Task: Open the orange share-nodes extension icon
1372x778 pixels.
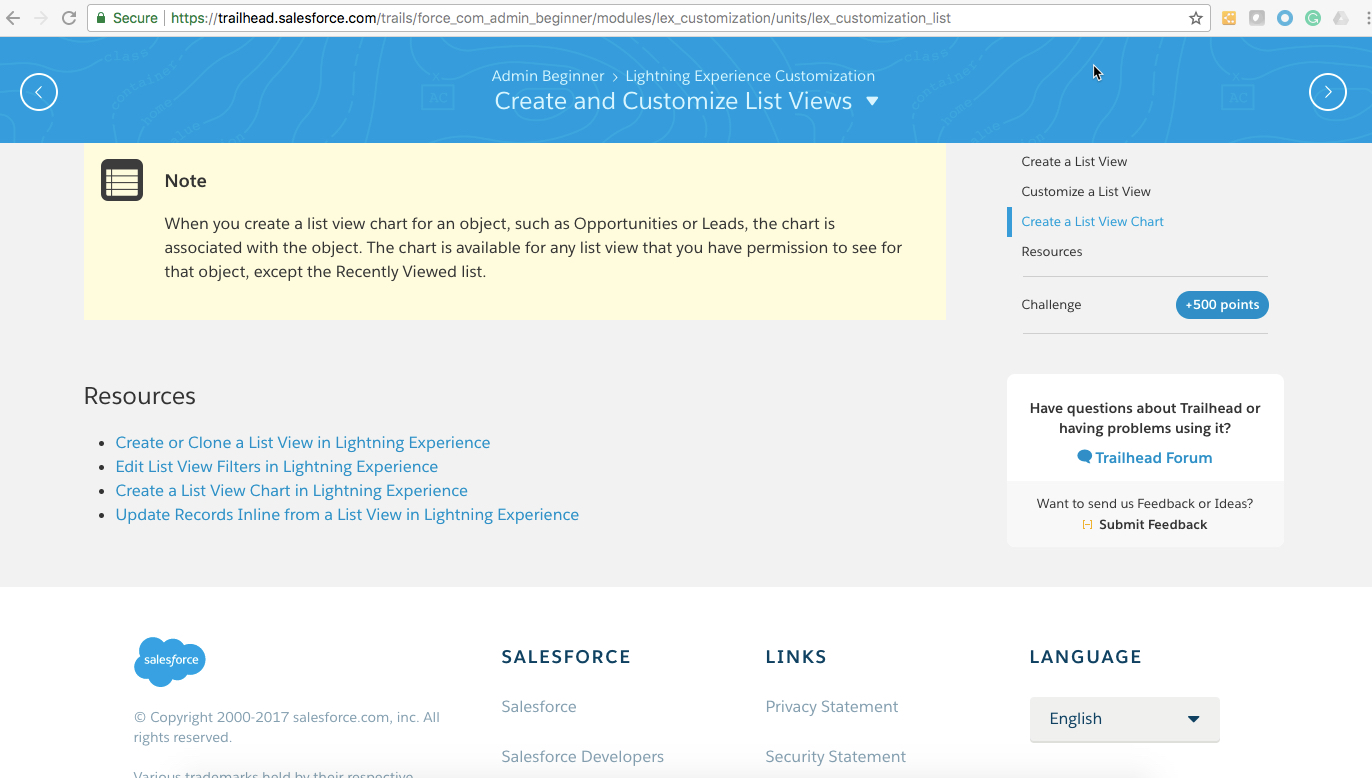Action: pos(1229,18)
